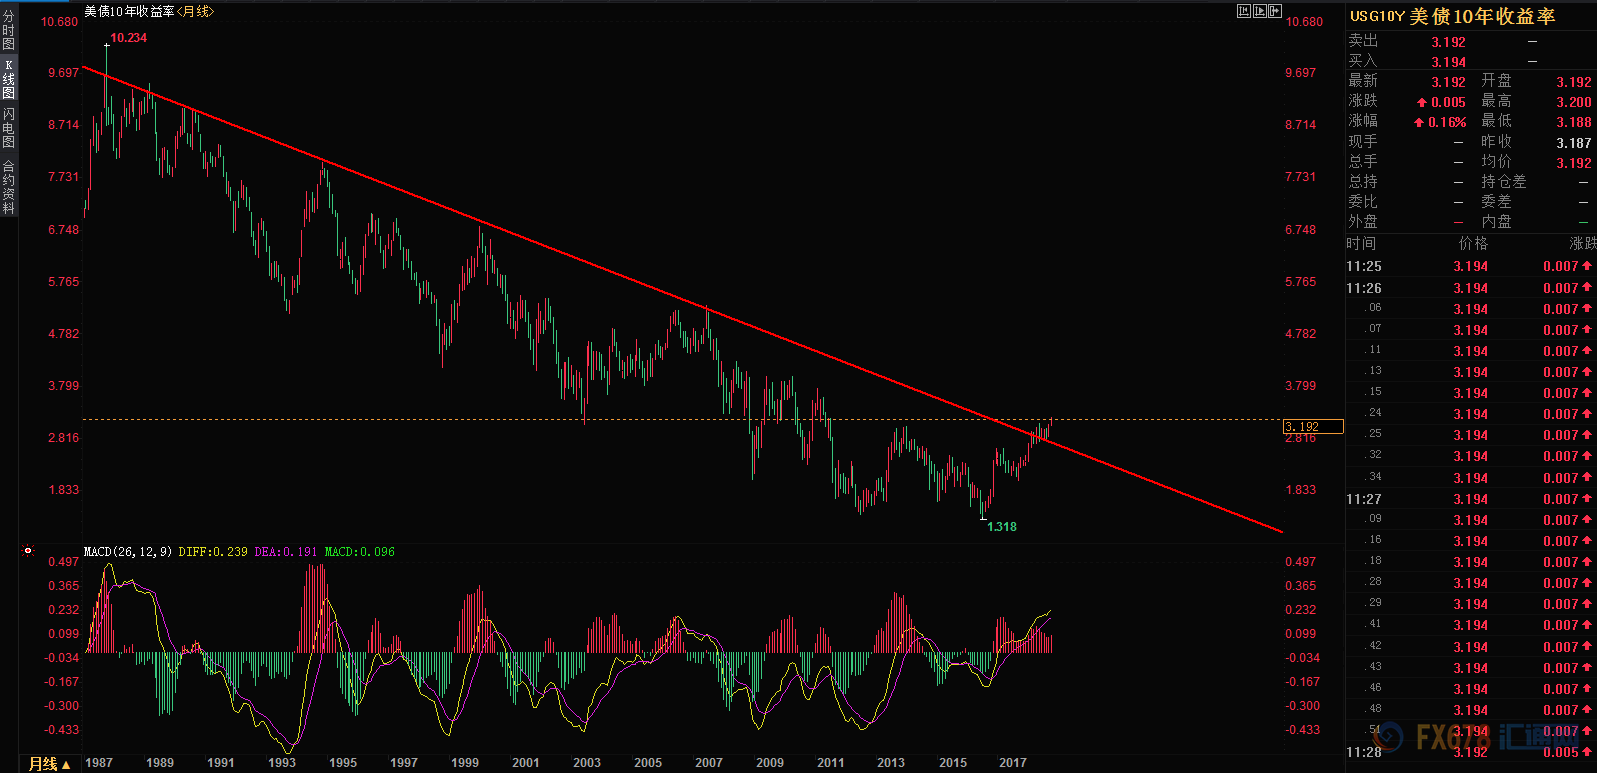The image size is (1597, 773).
Task: Click the red sun icon beside MACD
Action: pos(28,551)
